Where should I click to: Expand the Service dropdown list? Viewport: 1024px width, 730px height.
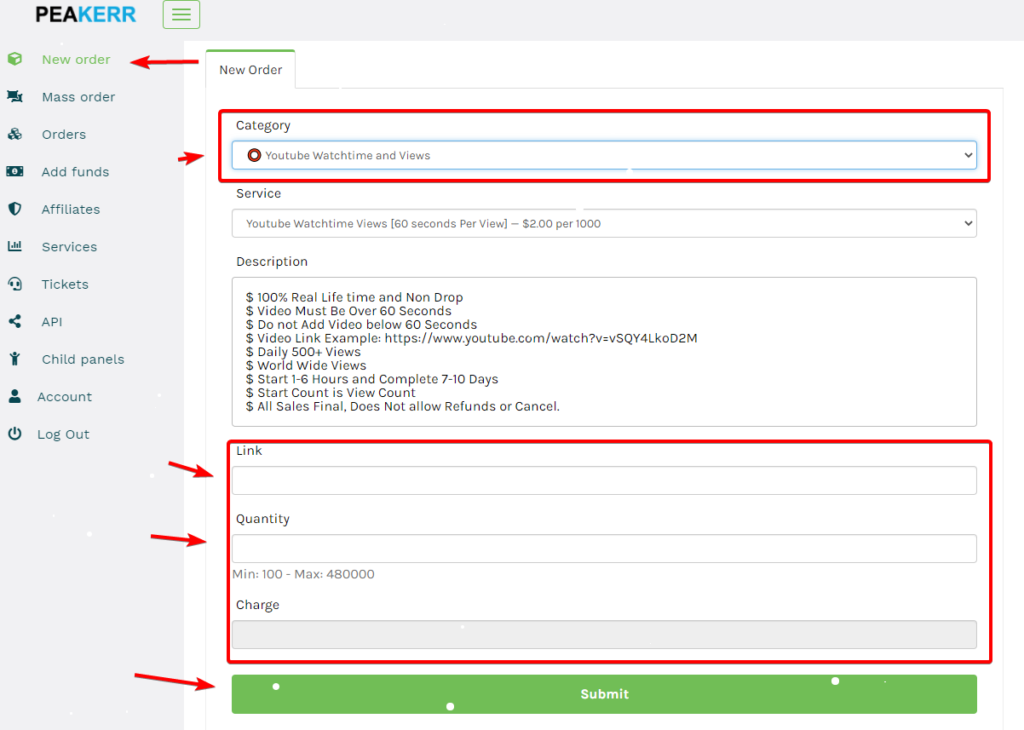point(604,224)
